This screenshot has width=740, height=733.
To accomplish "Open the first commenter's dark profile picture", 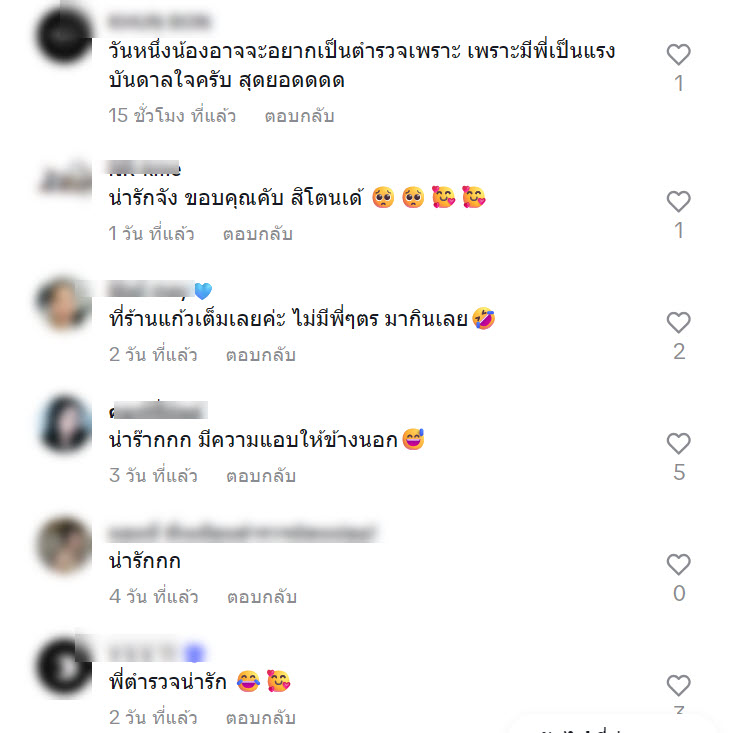I will tap(65, 36).
